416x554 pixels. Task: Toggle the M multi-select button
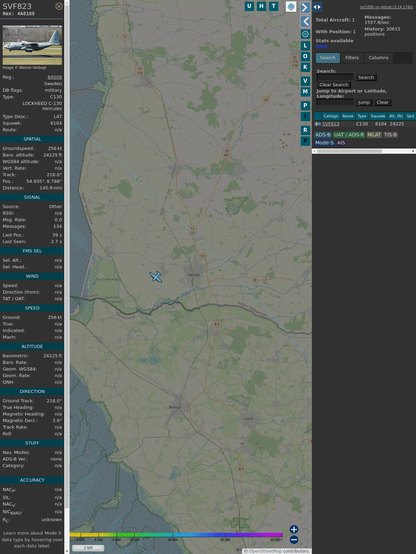pos(305,92)
